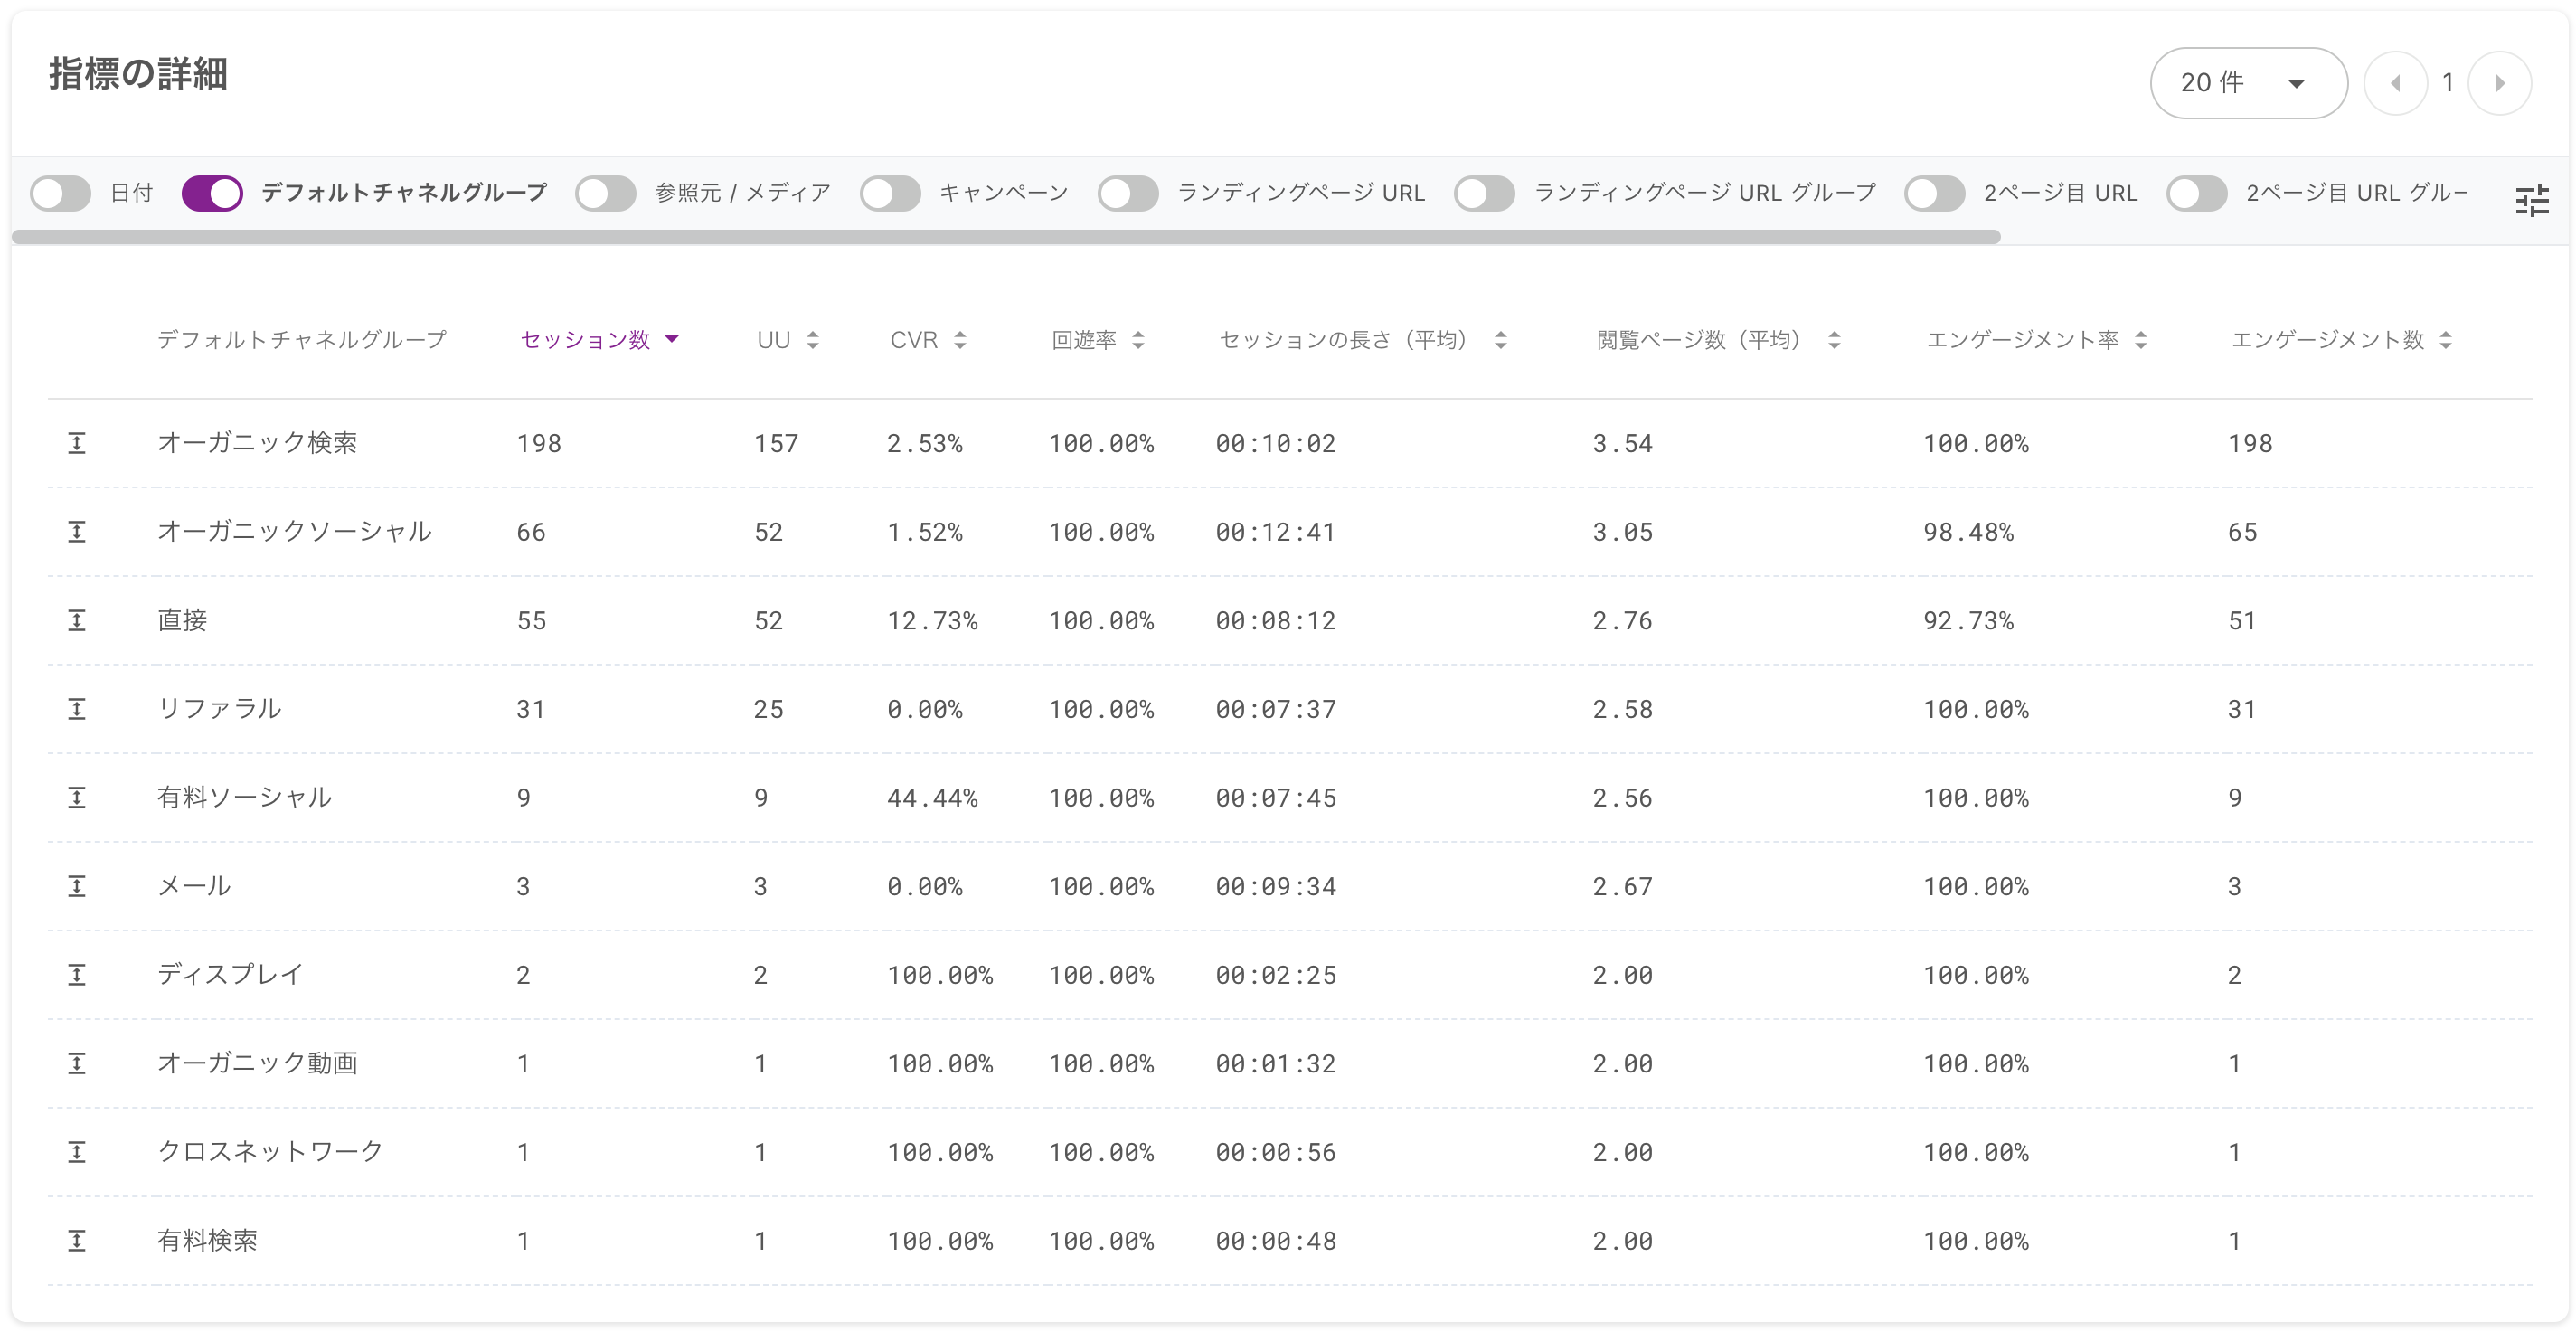Expand the 直接 row icon

[77, 620]
